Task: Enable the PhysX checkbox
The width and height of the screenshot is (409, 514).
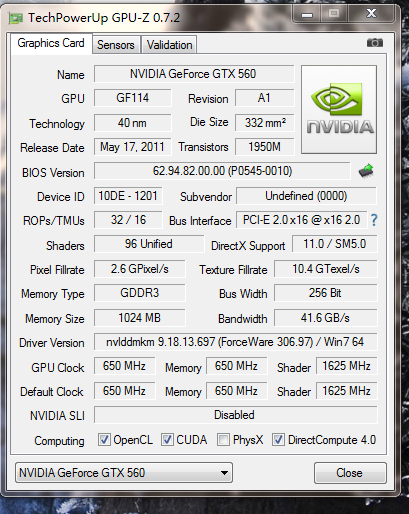Action: (x=223, y=440)
